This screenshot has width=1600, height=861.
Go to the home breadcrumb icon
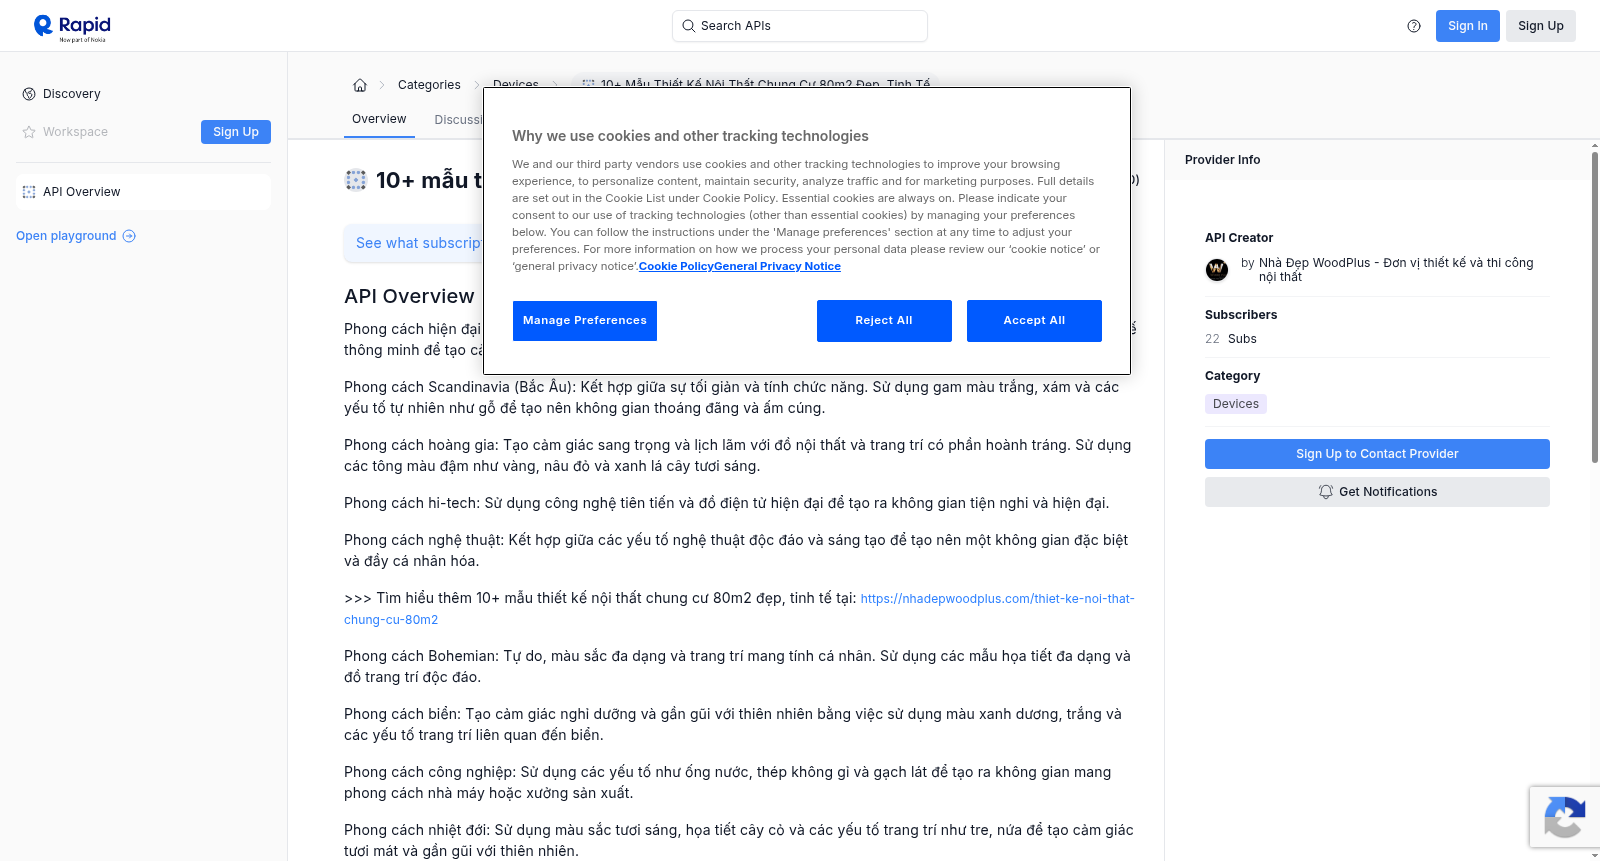360,85
